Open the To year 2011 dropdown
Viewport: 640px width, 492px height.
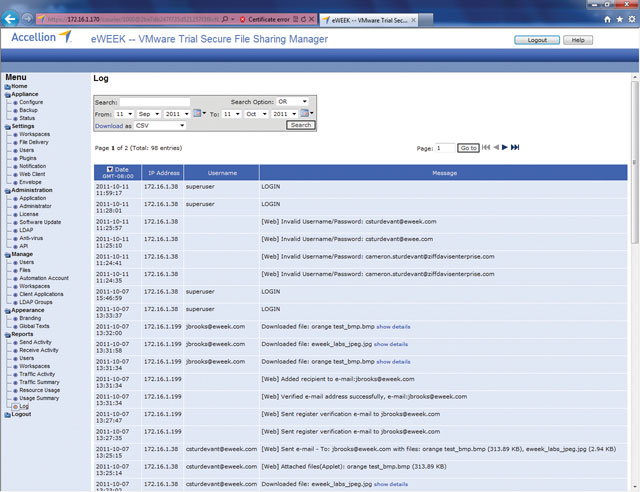(x=284, y=114)
